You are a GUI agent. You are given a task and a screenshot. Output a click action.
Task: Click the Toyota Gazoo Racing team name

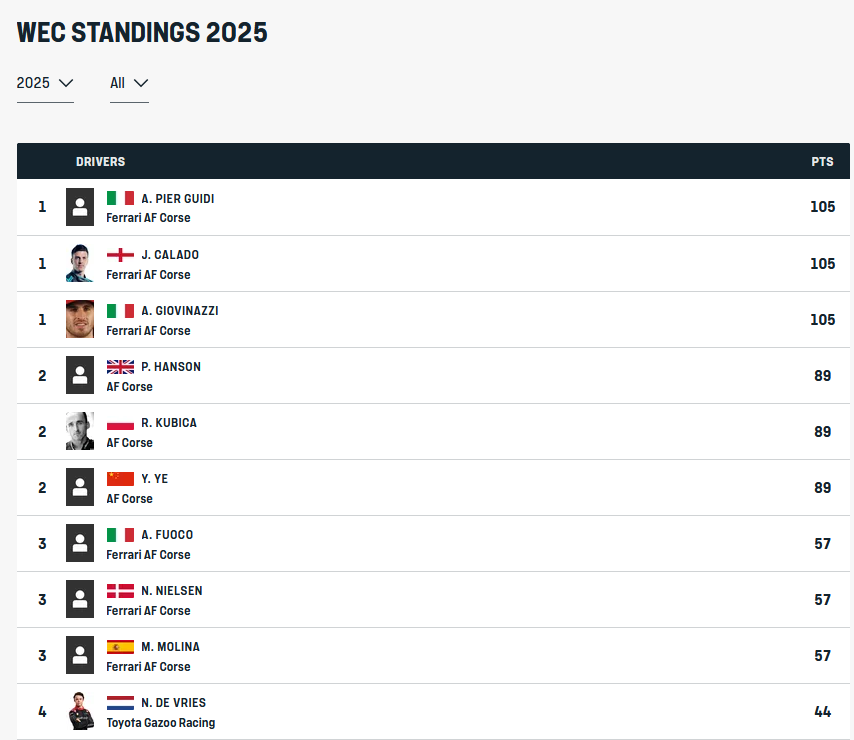pyautogui.click(x=161, y=723)
